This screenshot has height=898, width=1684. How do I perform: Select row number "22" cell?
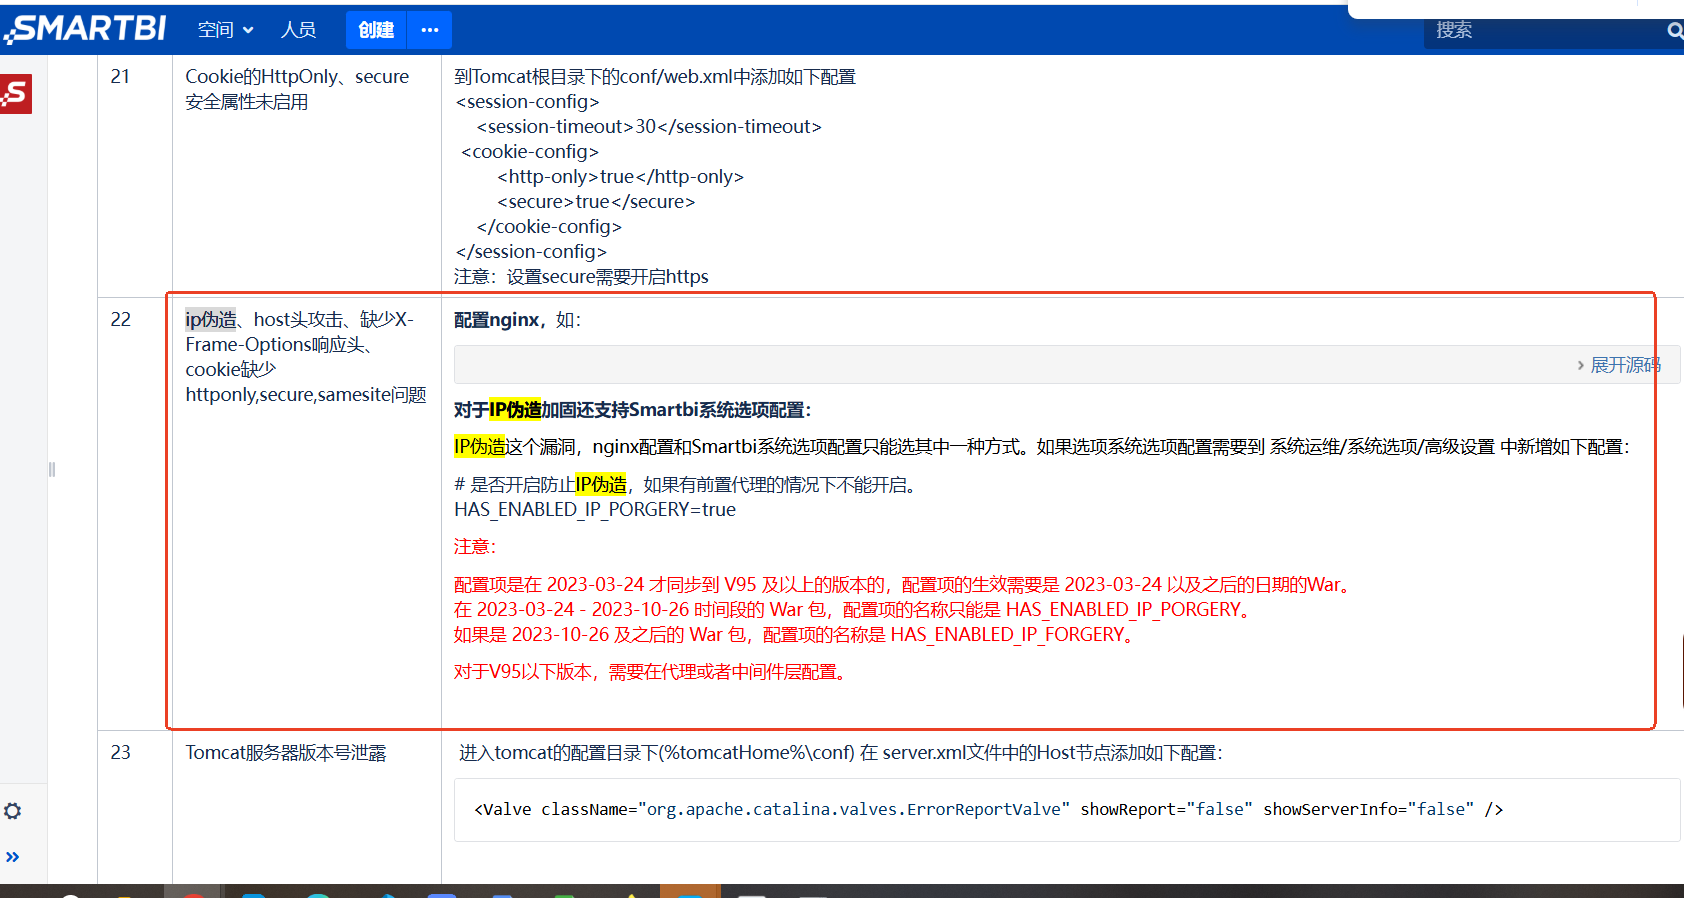120,320
